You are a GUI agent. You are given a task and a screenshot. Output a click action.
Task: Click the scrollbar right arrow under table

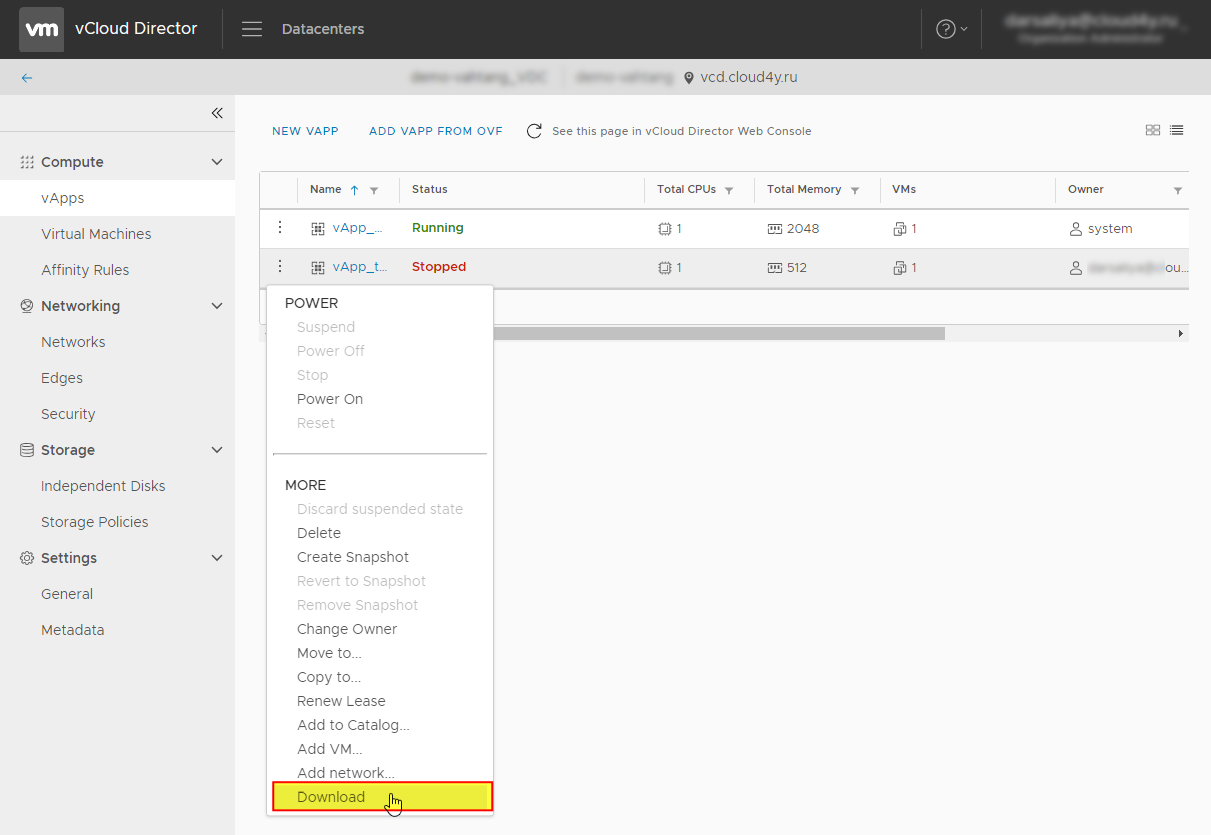pos(1180,333)
